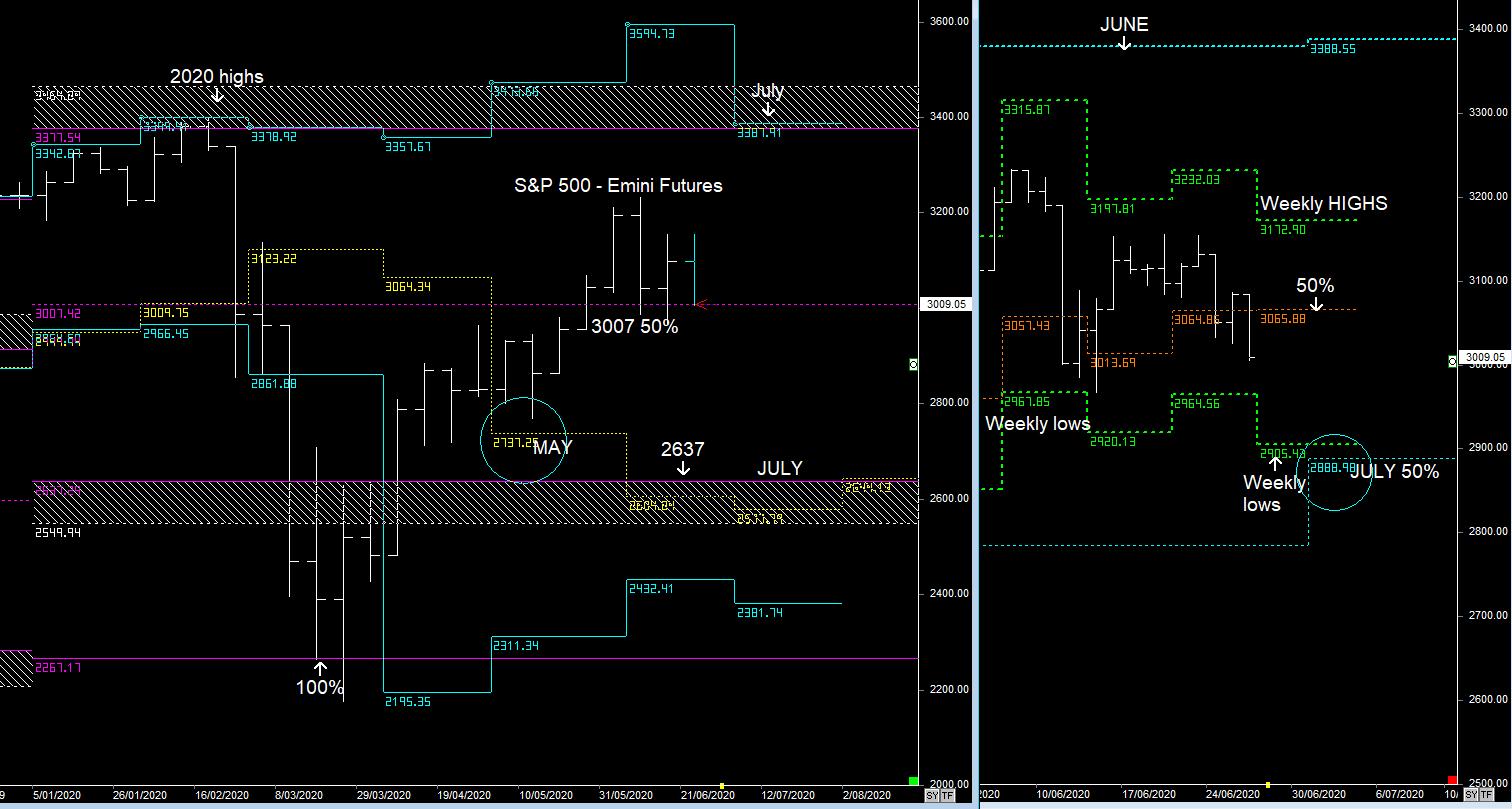
Task: Click the Weekly HIGHS label on right chart
Action: click(x=1324, y=203)
